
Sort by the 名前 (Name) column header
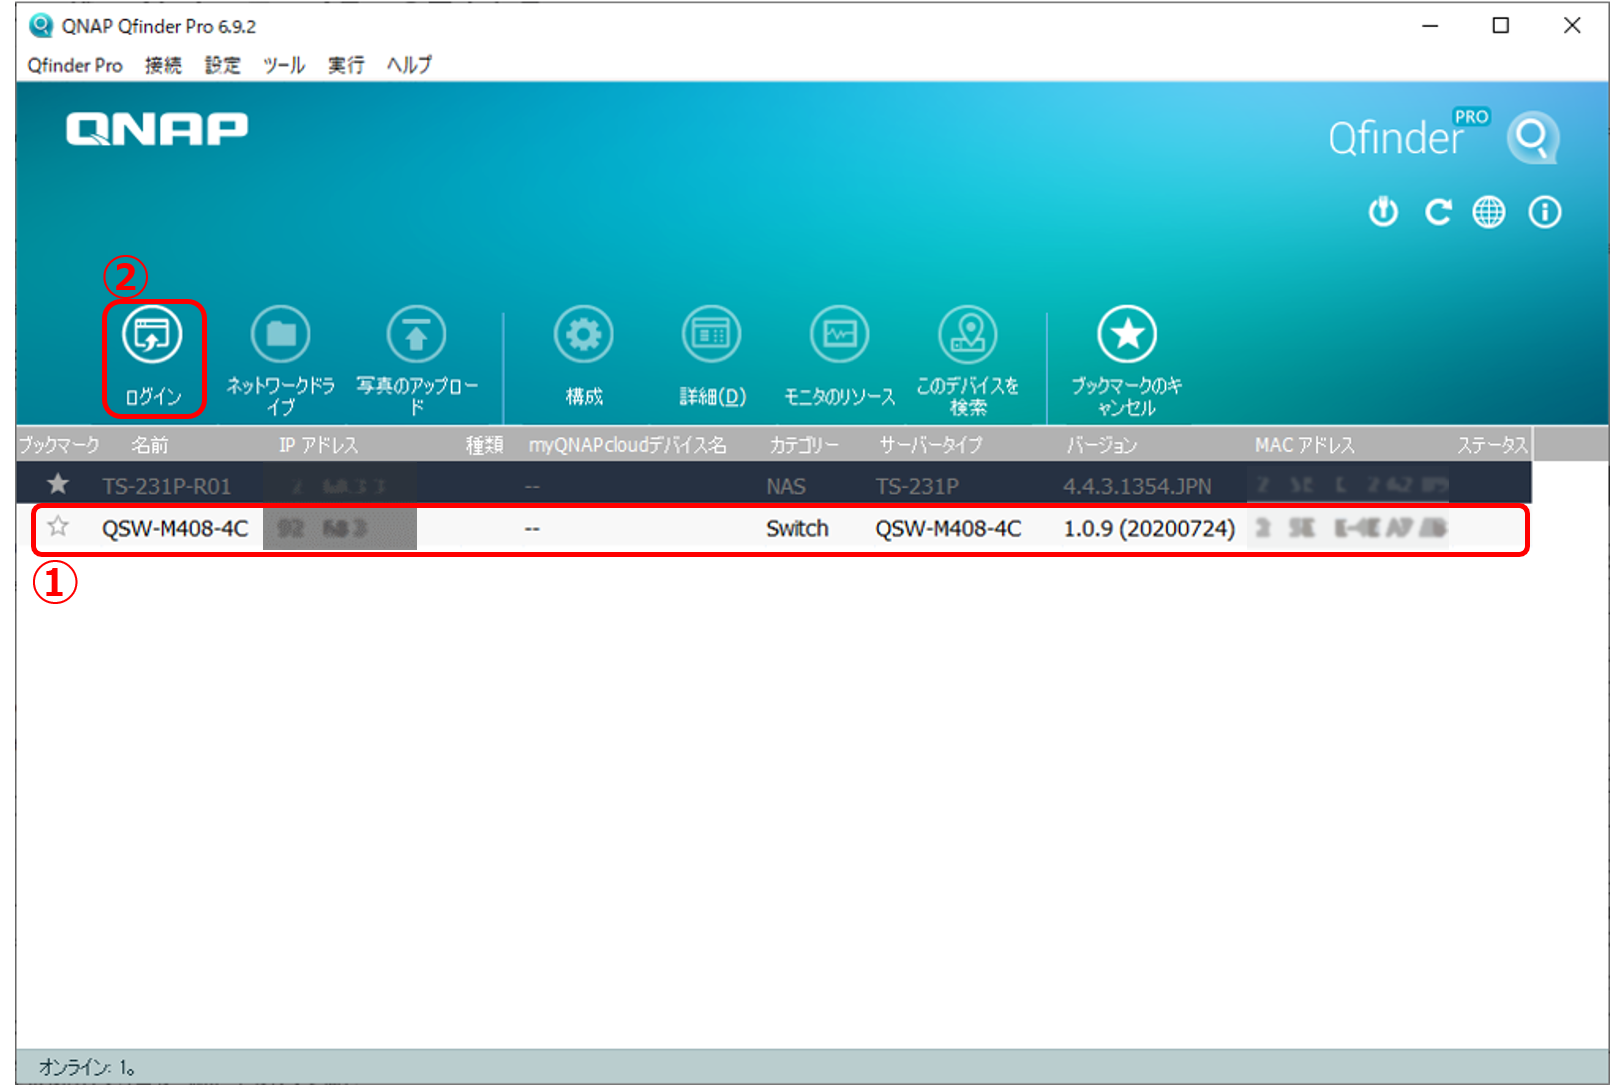[x=150, y=445]
